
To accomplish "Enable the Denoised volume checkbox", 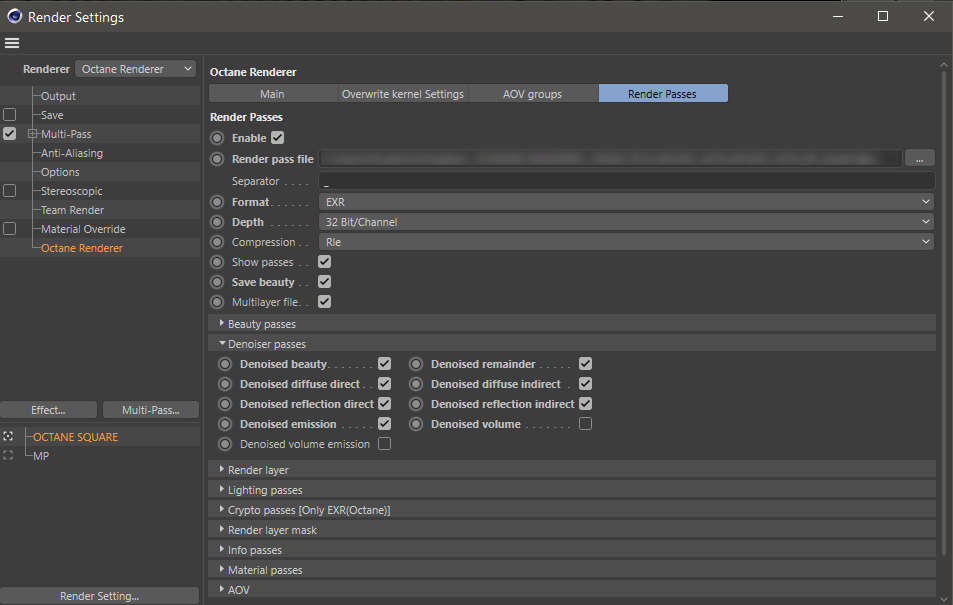I will 585,424.
